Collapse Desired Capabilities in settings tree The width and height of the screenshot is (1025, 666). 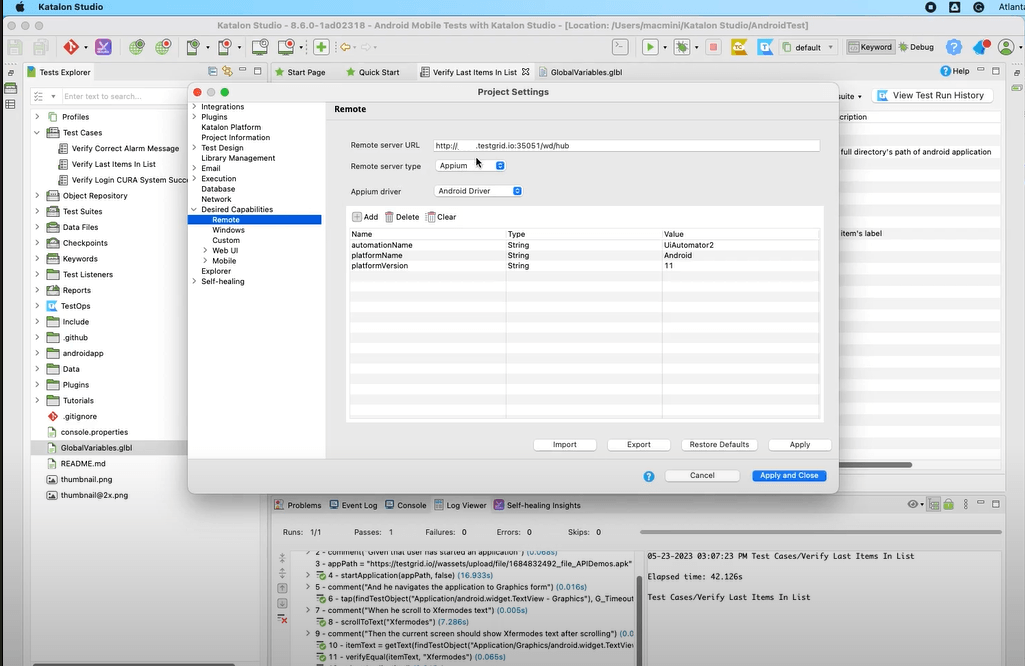[x=194, y=209]
